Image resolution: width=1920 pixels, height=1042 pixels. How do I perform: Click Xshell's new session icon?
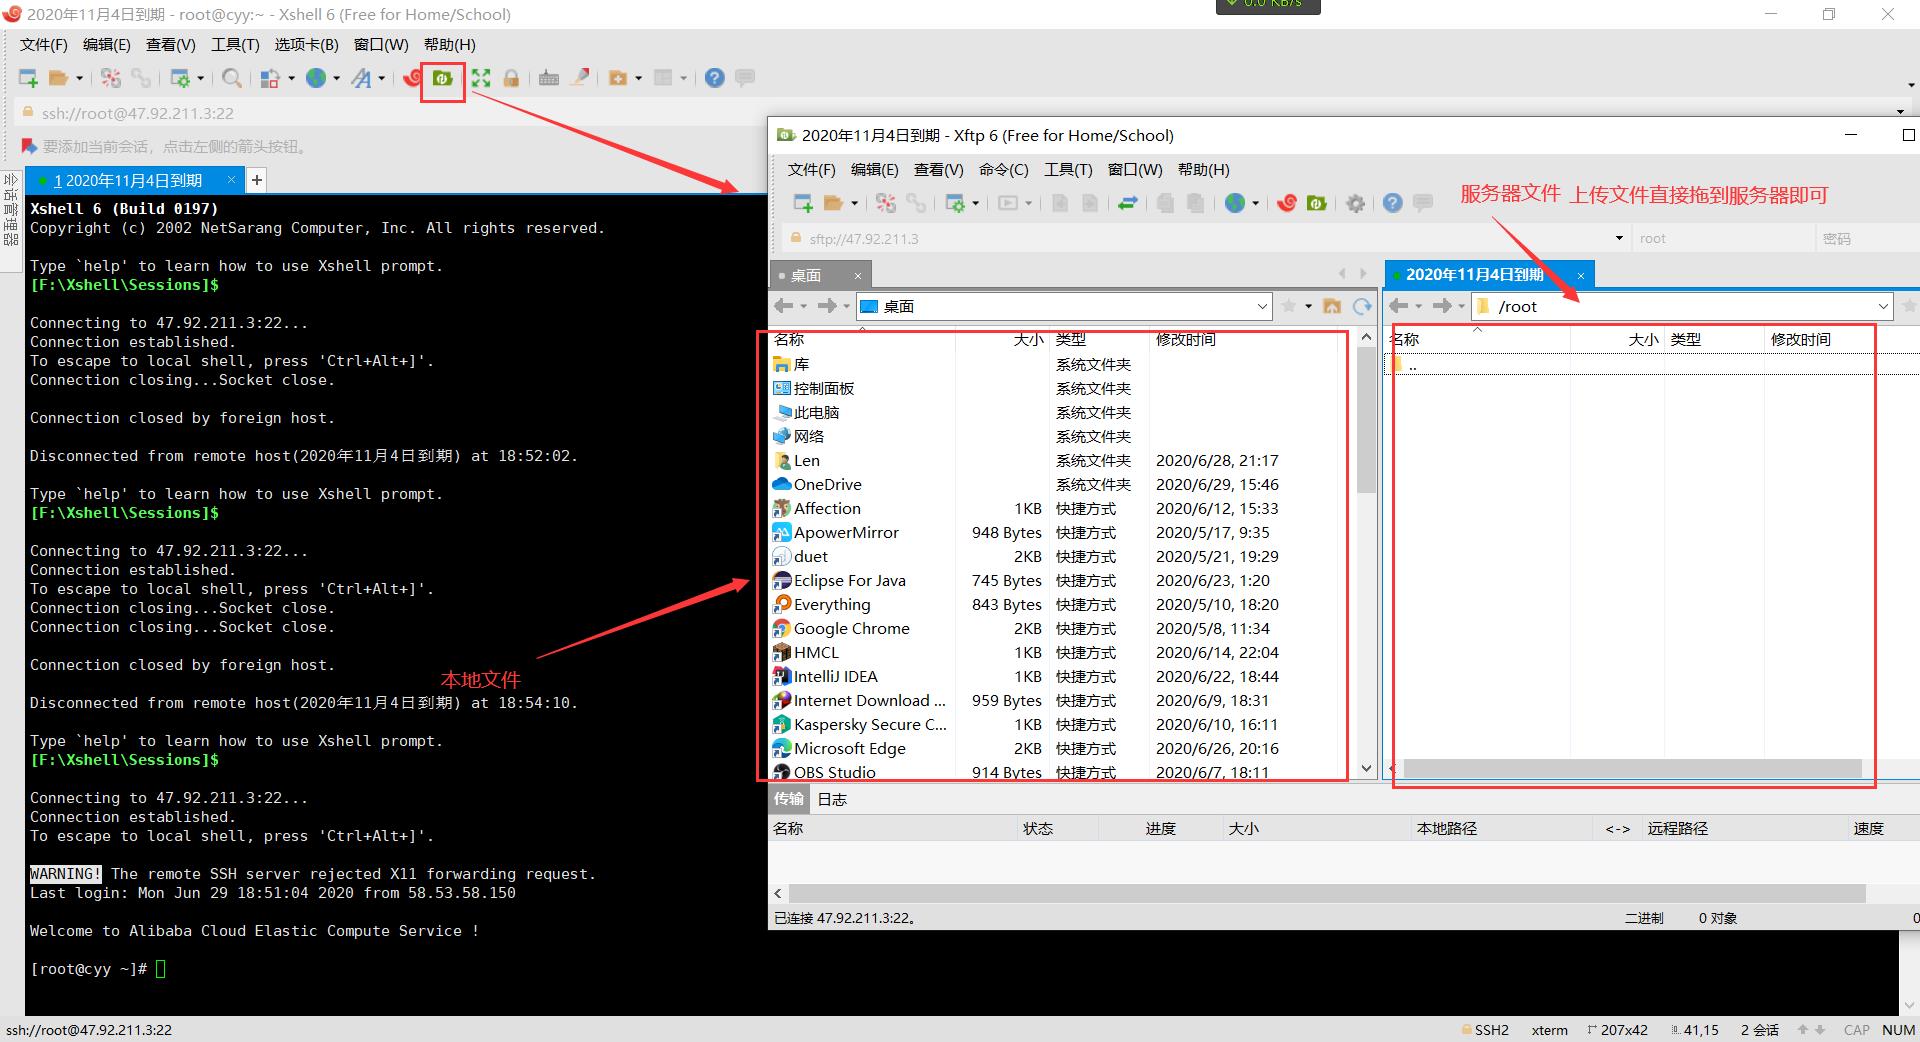click(x=28, y=78)
